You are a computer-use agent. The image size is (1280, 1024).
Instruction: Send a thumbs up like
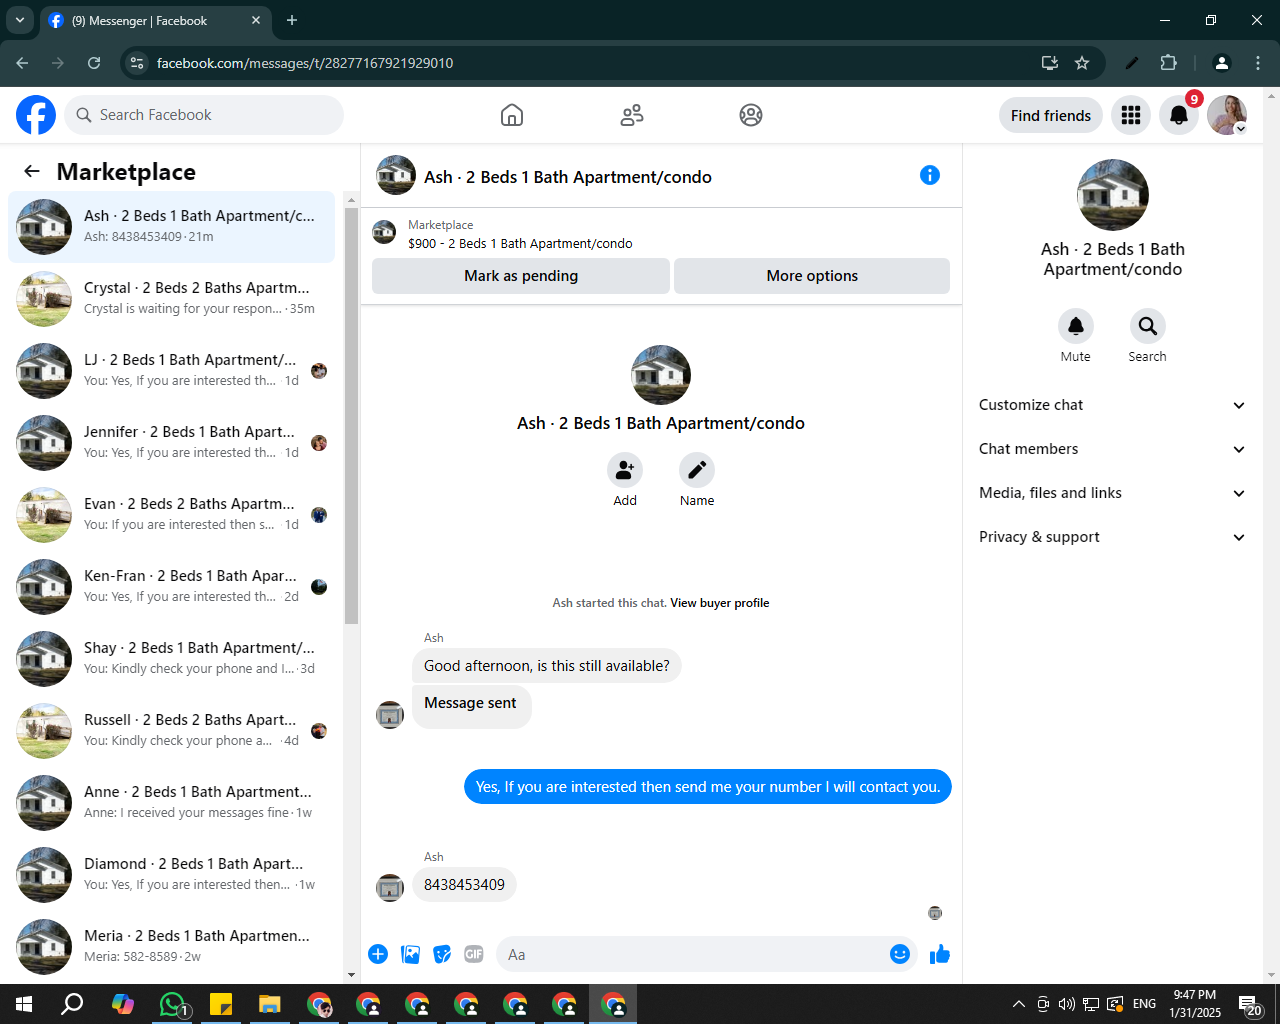(940, 954)
